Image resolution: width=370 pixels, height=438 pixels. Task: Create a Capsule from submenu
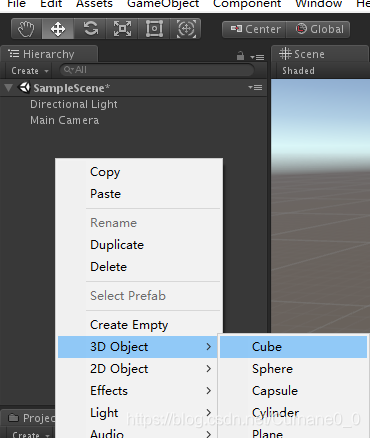click(x=293, y=391)
